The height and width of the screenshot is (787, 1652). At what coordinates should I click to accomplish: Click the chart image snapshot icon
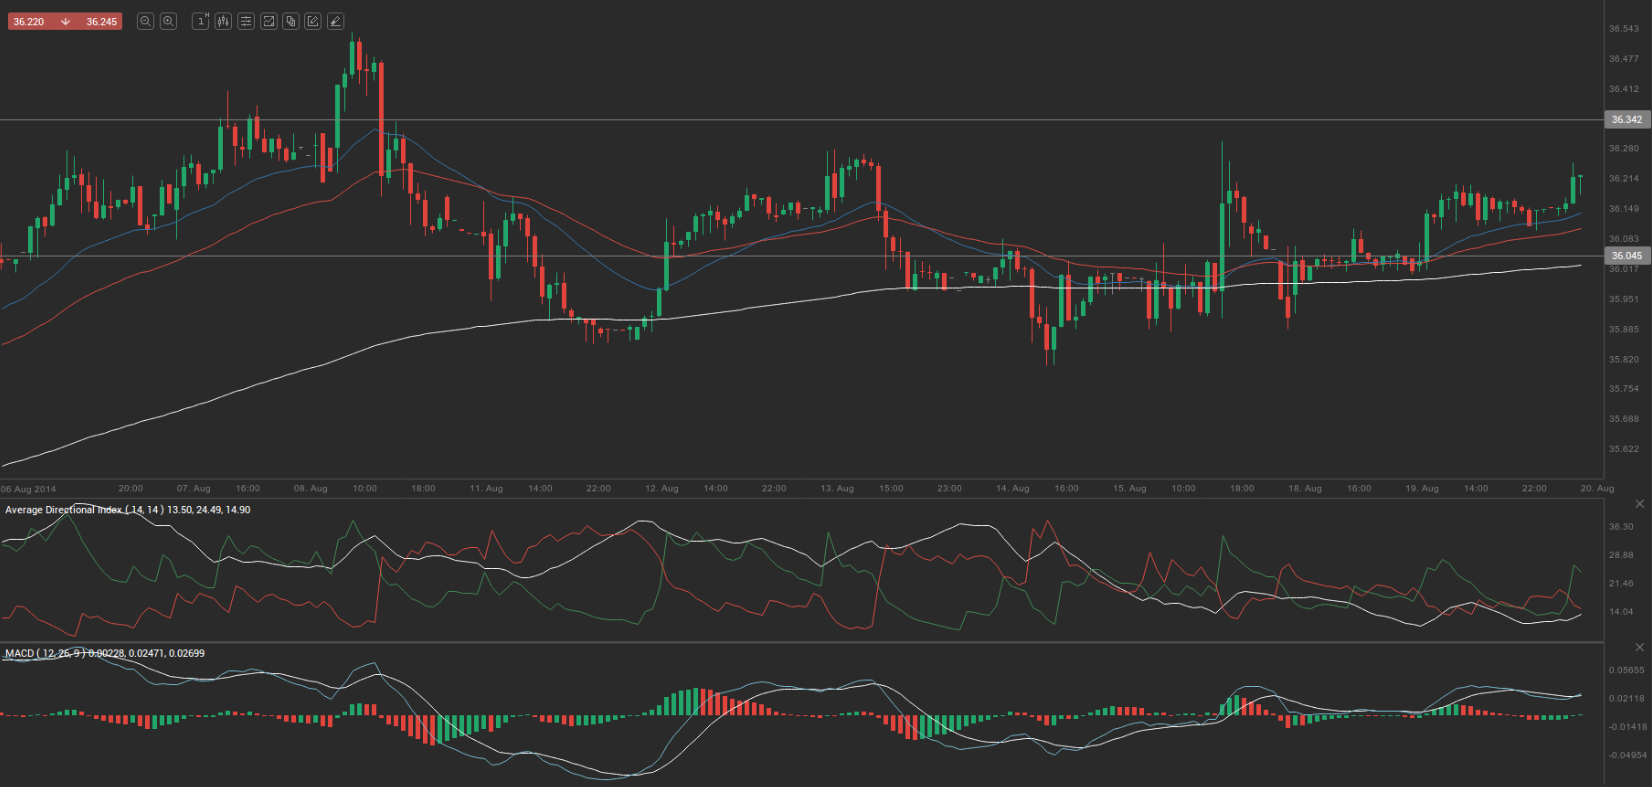click(268, 21)
